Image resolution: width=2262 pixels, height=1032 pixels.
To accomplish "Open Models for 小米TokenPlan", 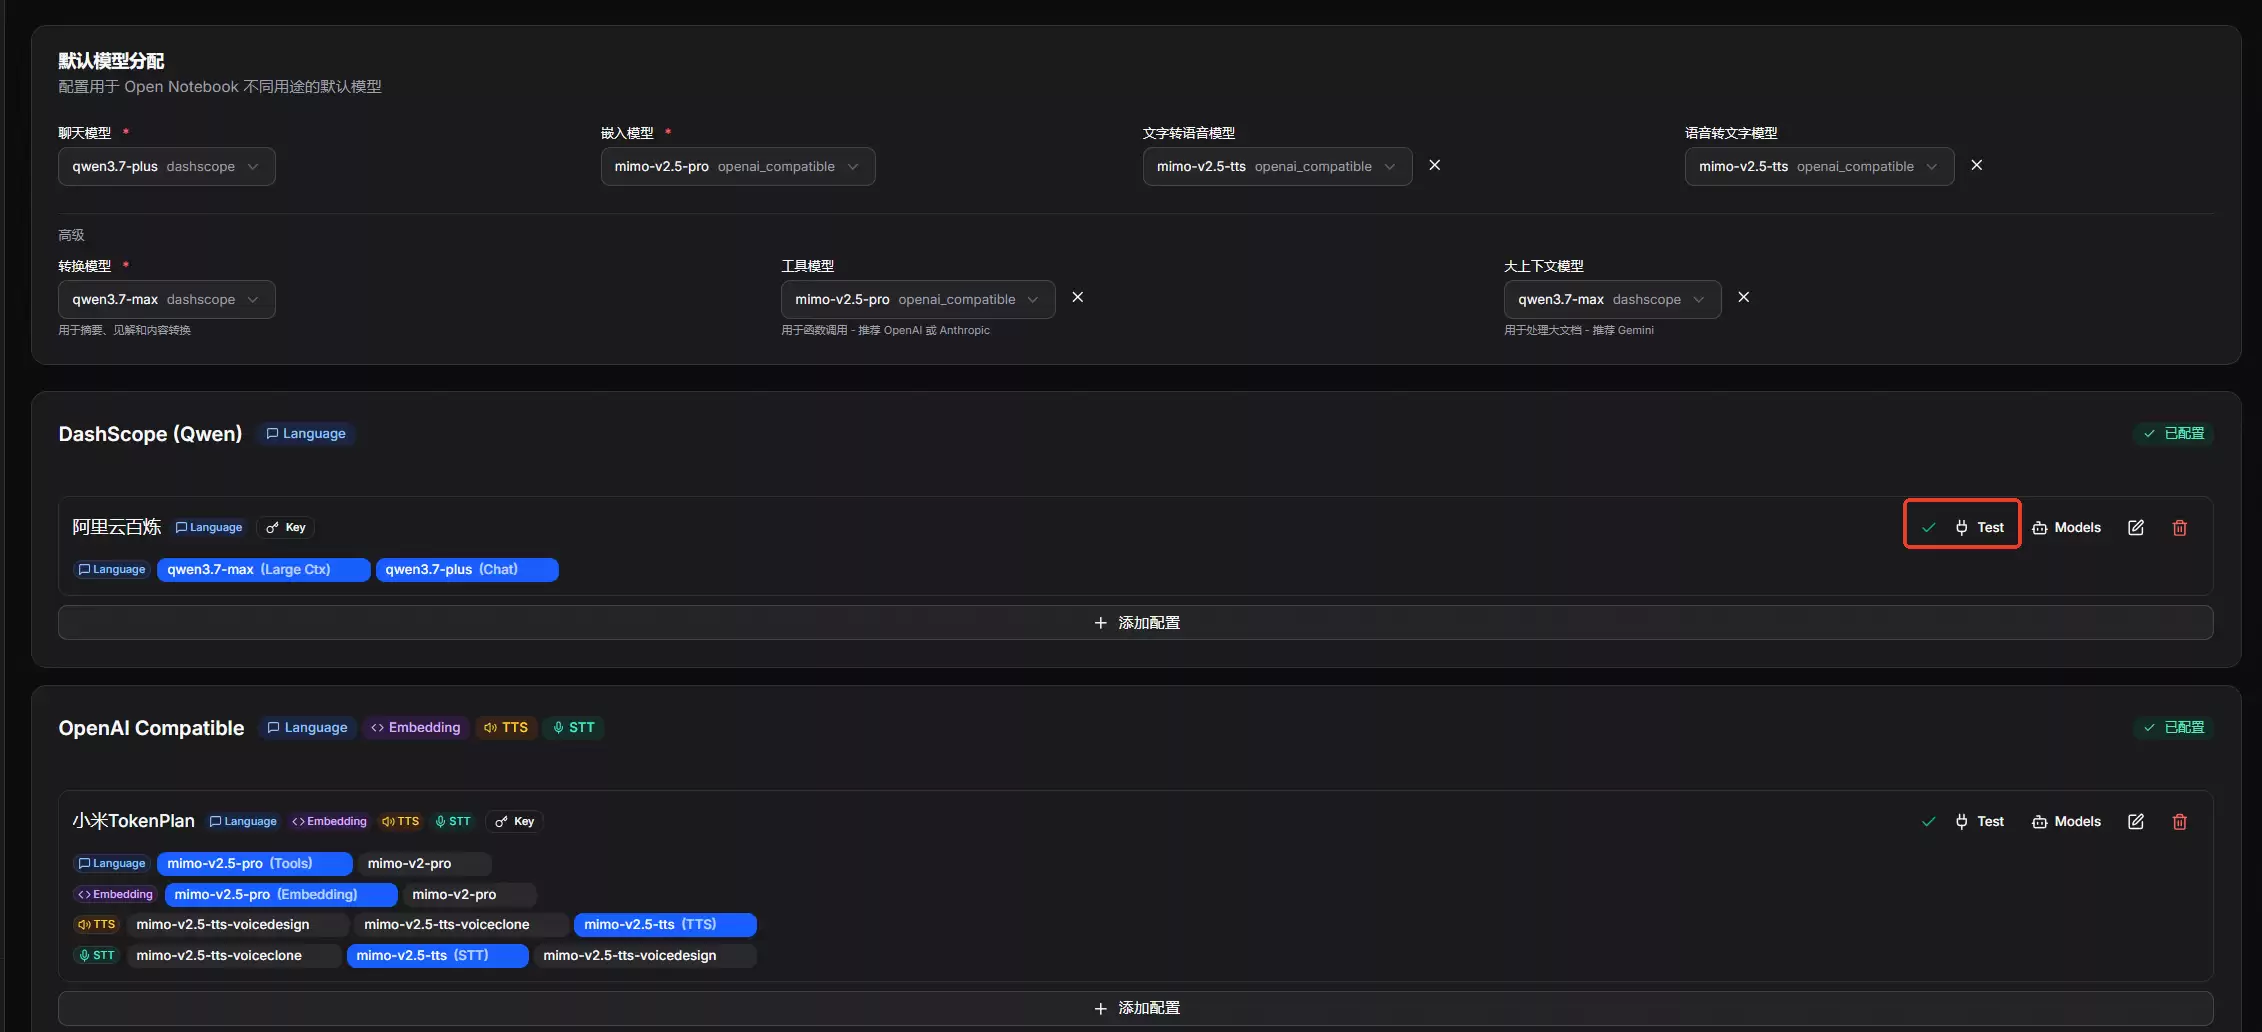I will coord(2067,822).
